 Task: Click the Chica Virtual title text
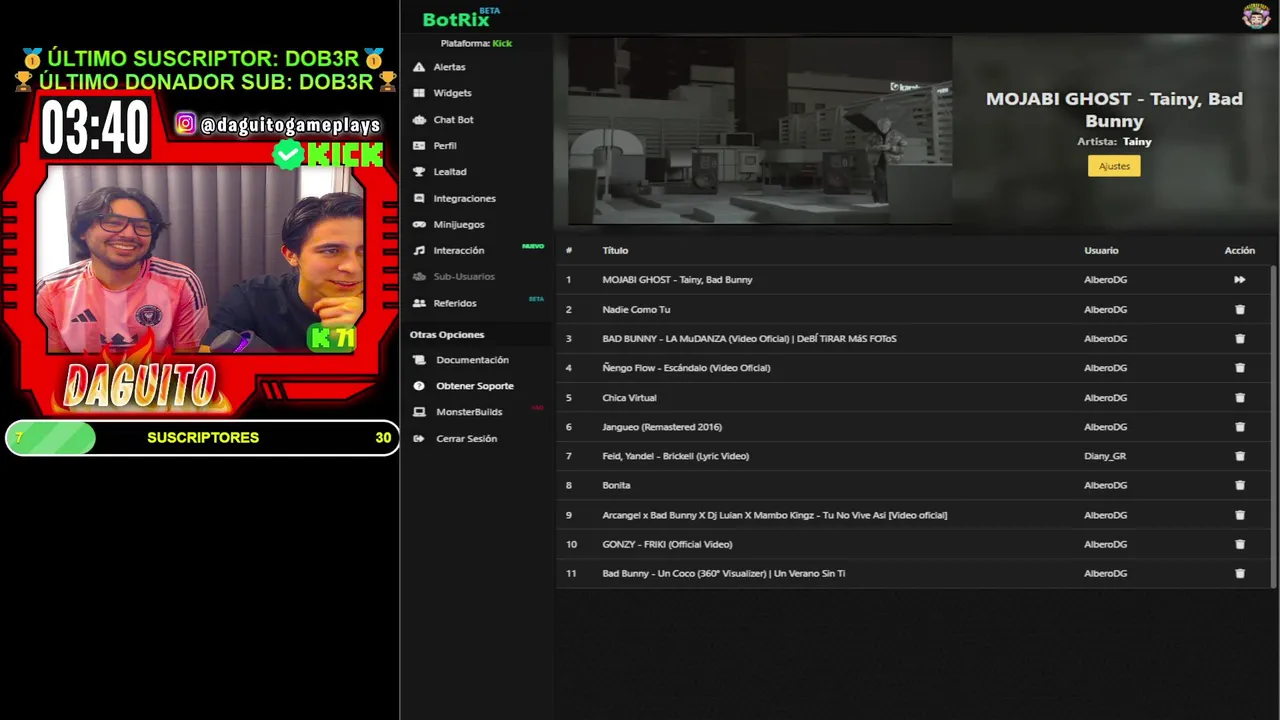[629, 398]
